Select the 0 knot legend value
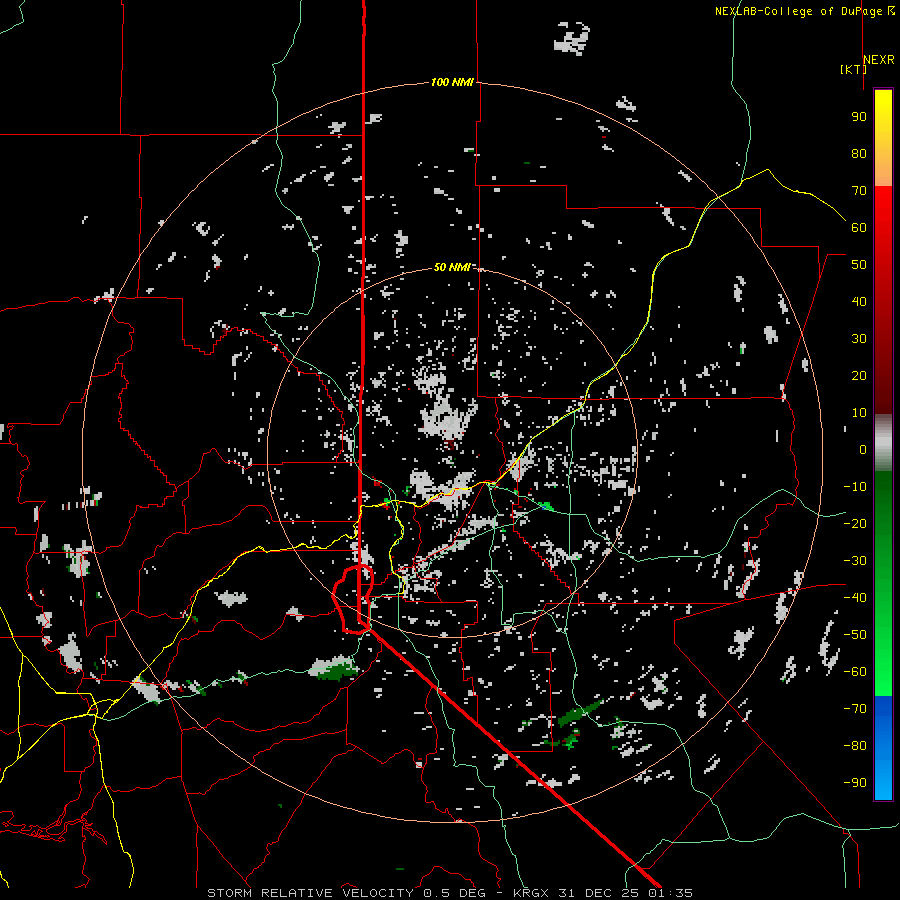The image size is (900, 900). (863, 450)
